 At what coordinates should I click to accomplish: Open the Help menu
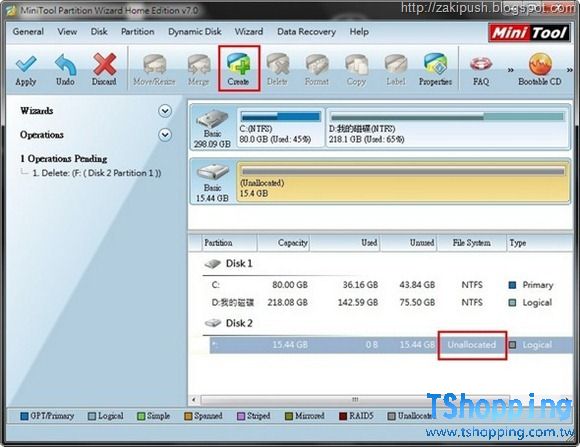pyautogui.click(x=359, y=32)
